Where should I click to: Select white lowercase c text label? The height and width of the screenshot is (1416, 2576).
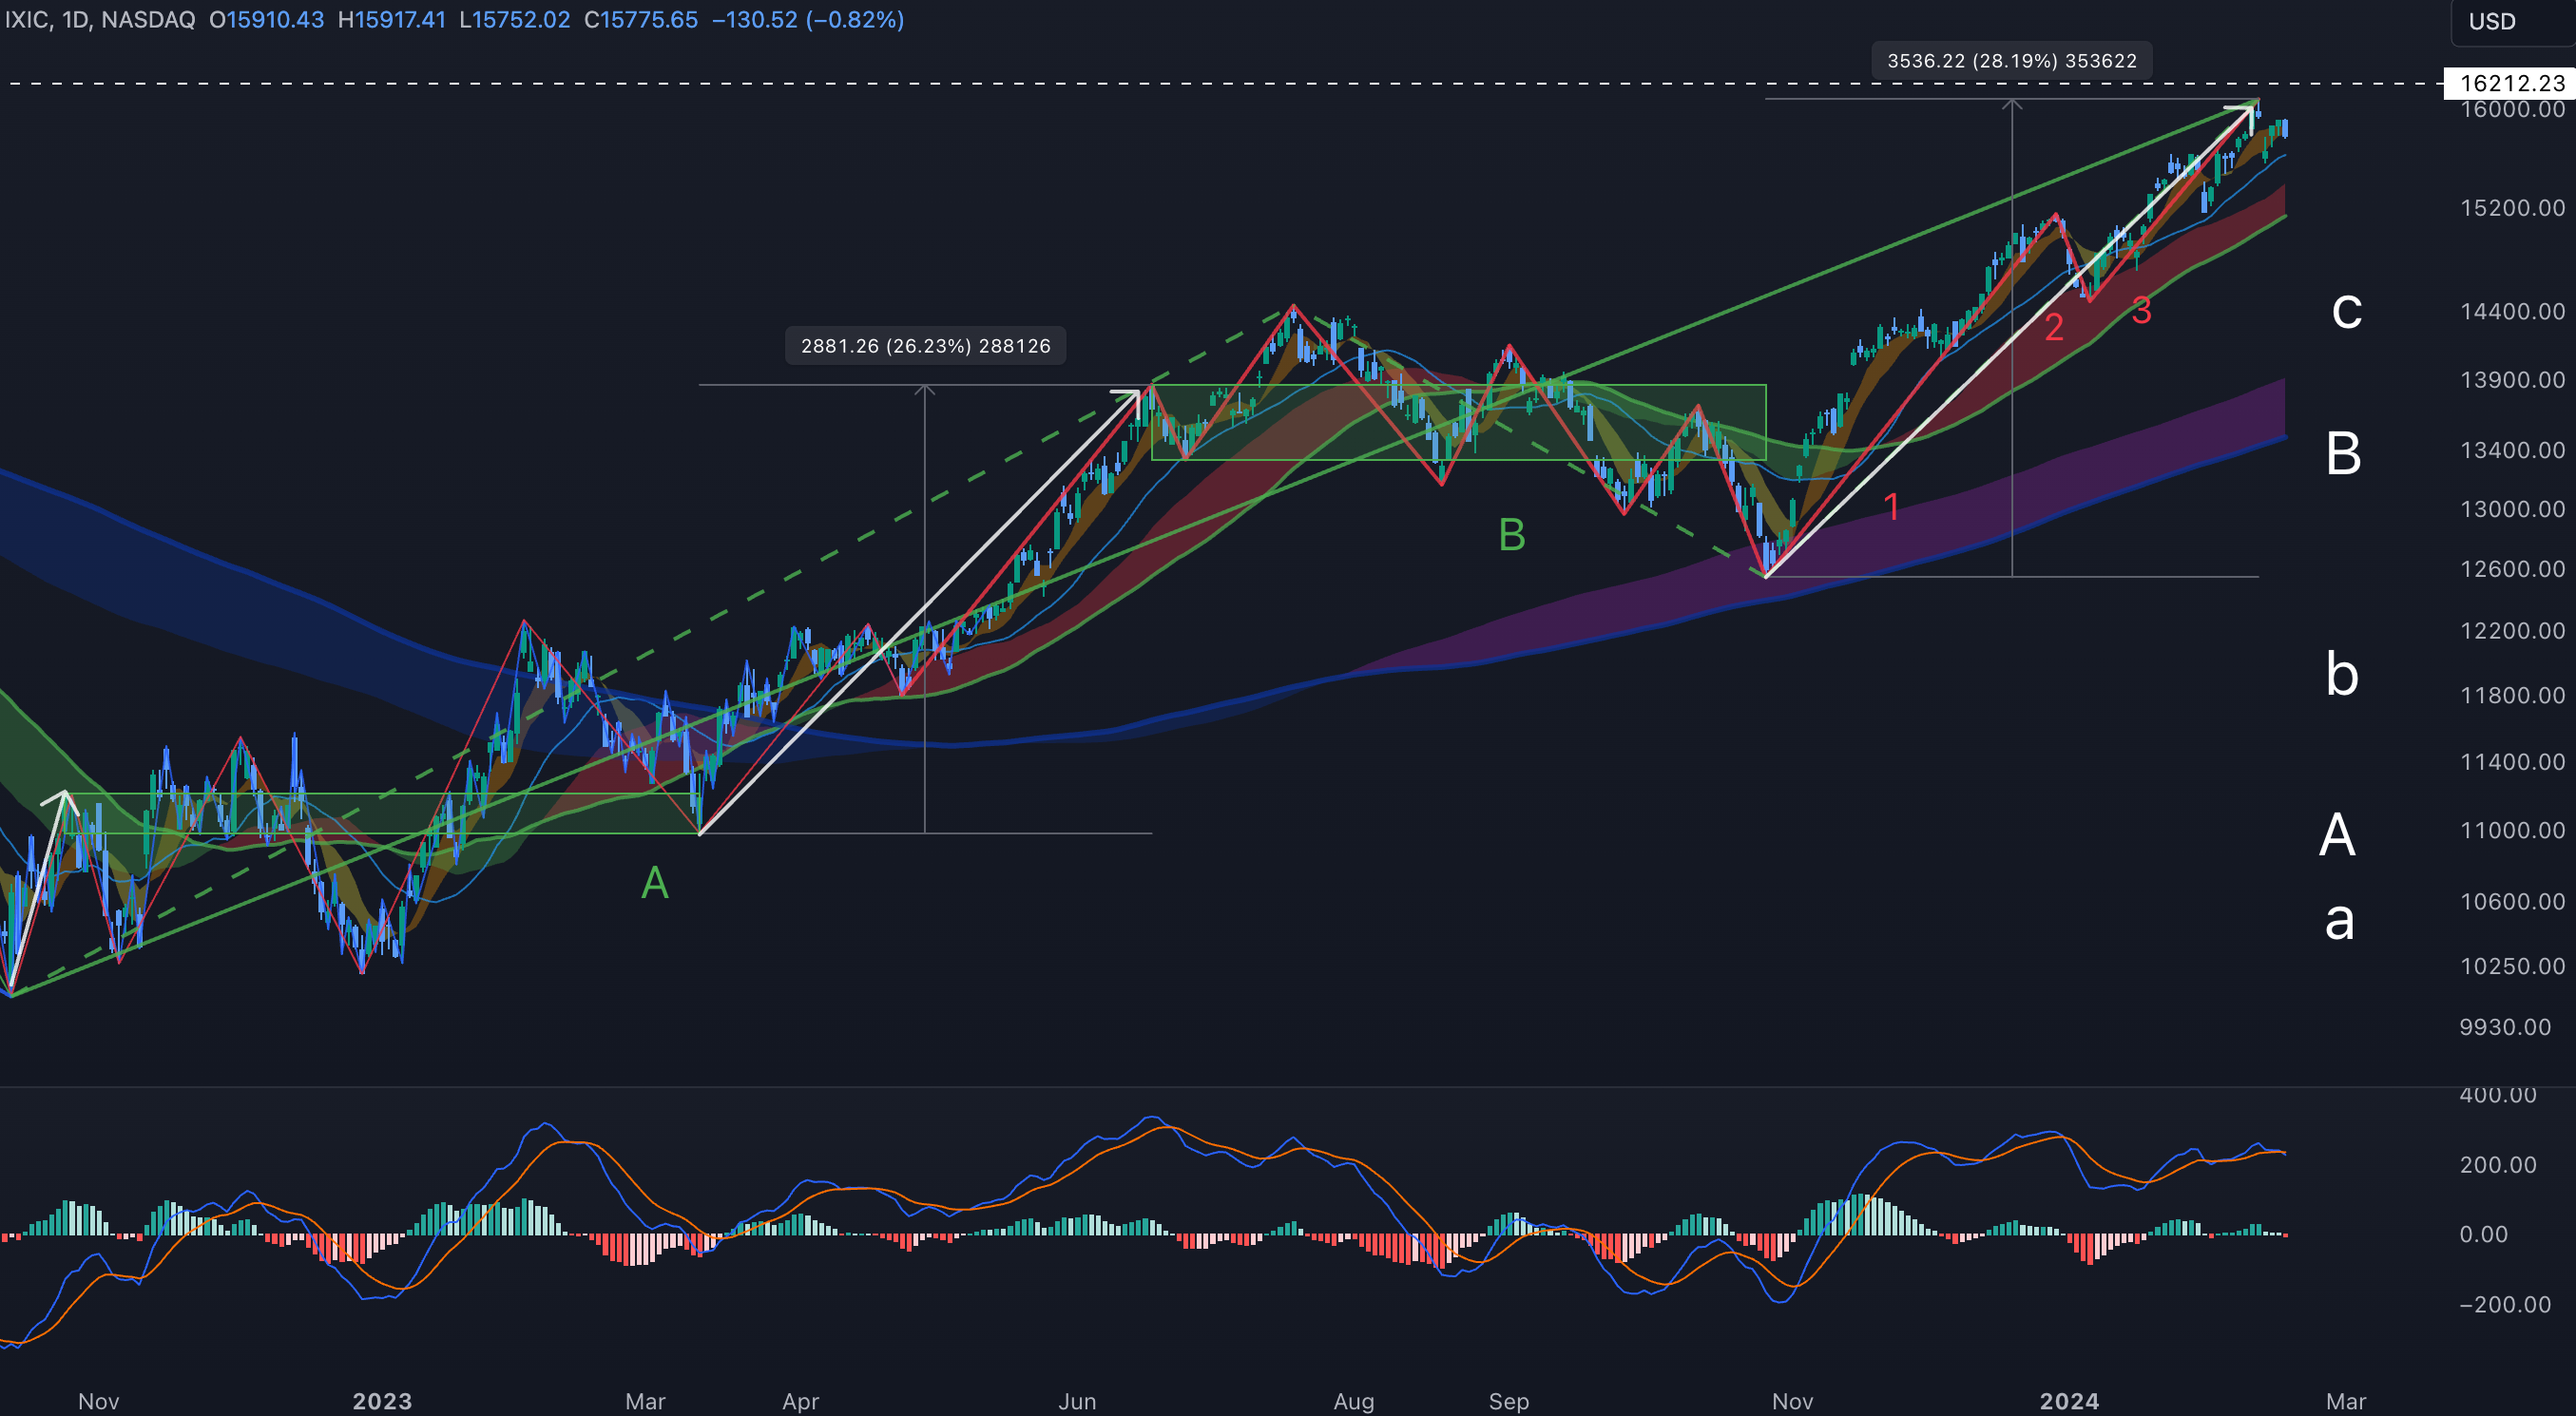2346,310
